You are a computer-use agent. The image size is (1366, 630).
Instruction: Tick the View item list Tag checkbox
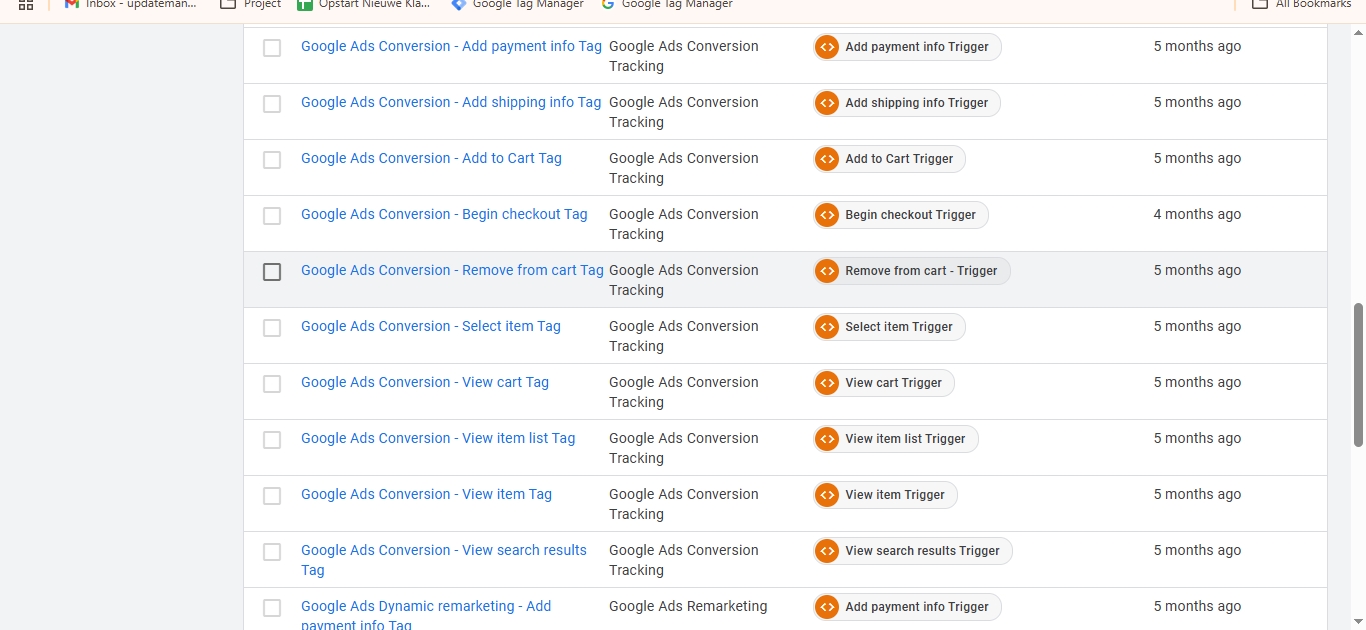coord(272,440)
